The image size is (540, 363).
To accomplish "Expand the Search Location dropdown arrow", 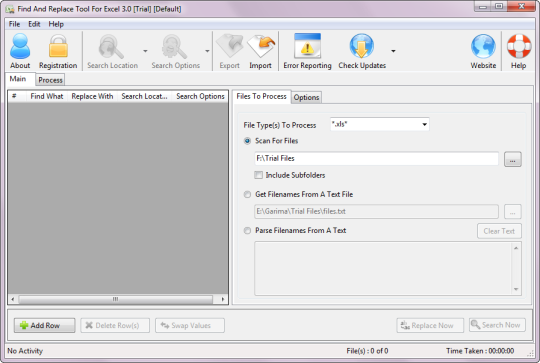I will (145, 51).
